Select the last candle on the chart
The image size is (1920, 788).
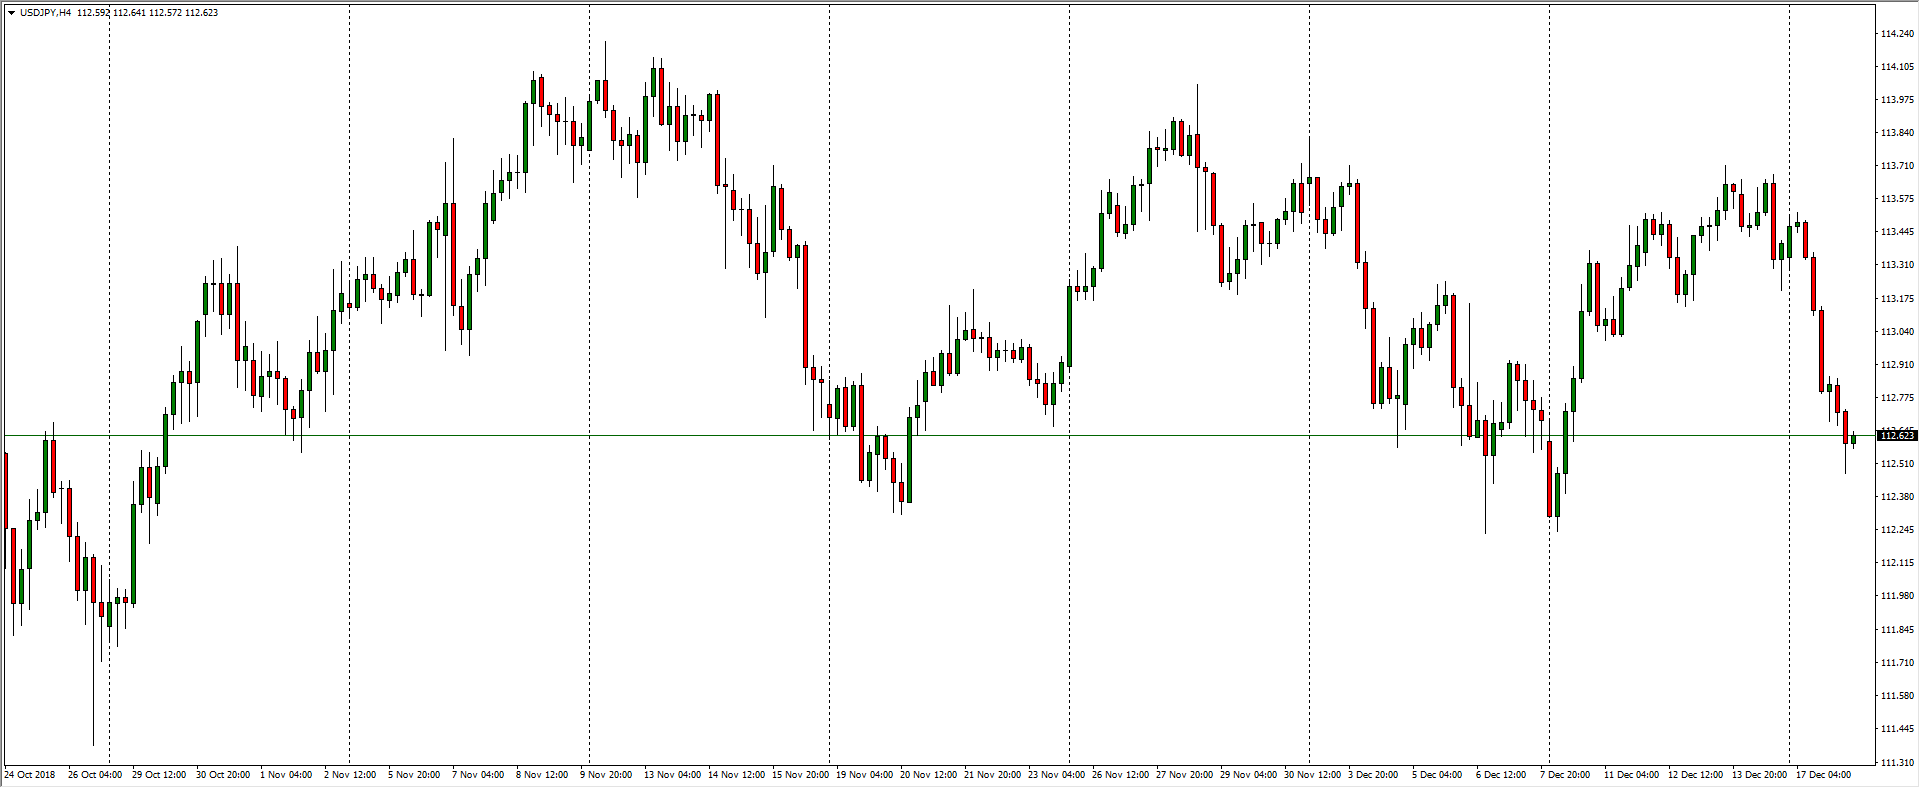1853,439
